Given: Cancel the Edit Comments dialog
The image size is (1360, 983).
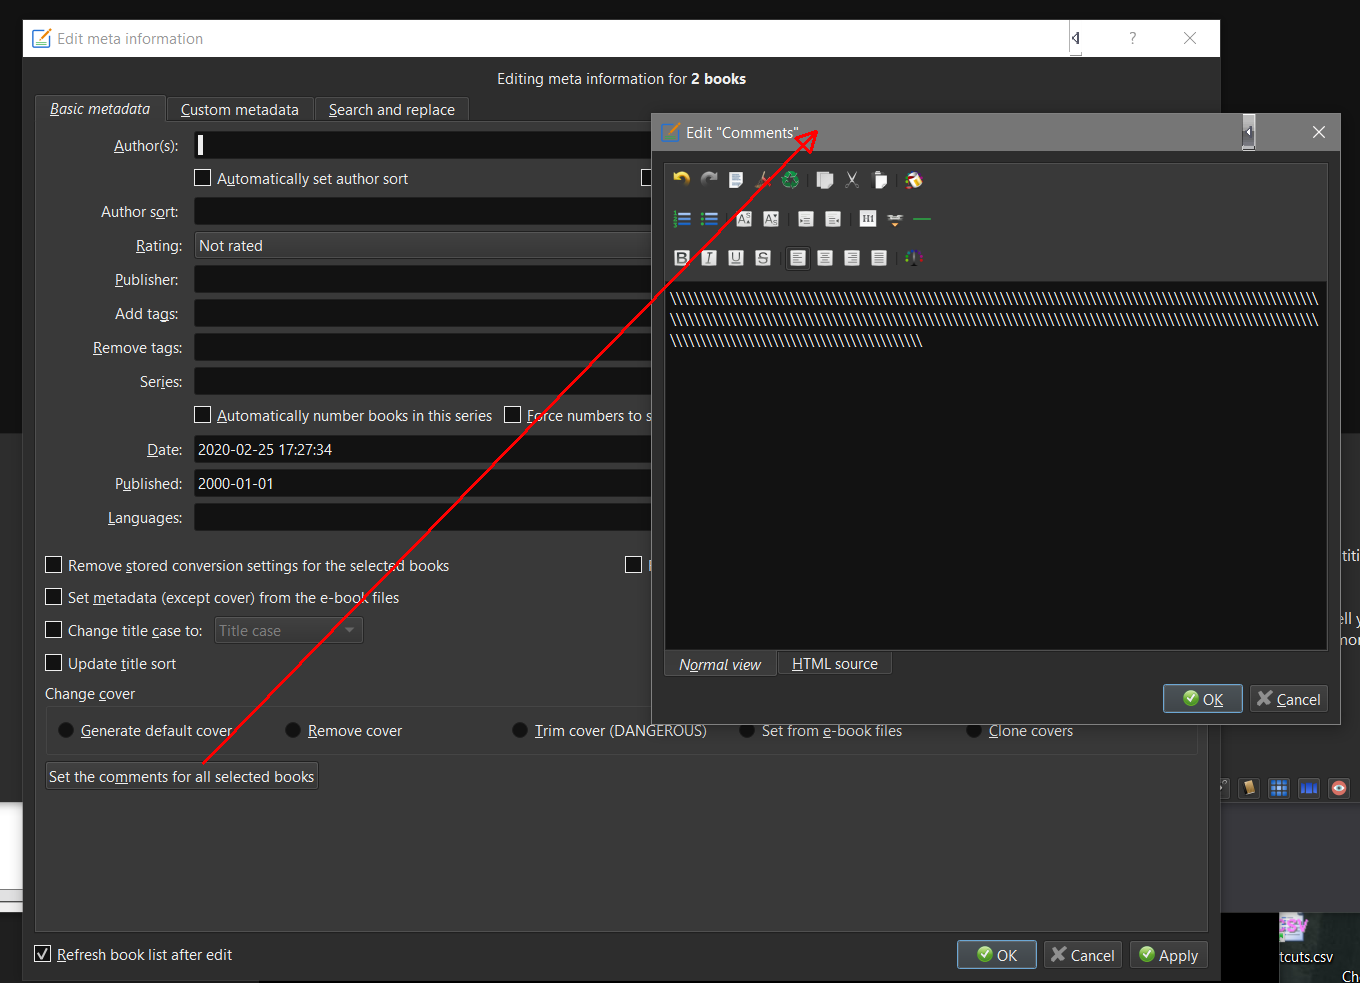Looking at the screenshot, I should coord(1289,699).
